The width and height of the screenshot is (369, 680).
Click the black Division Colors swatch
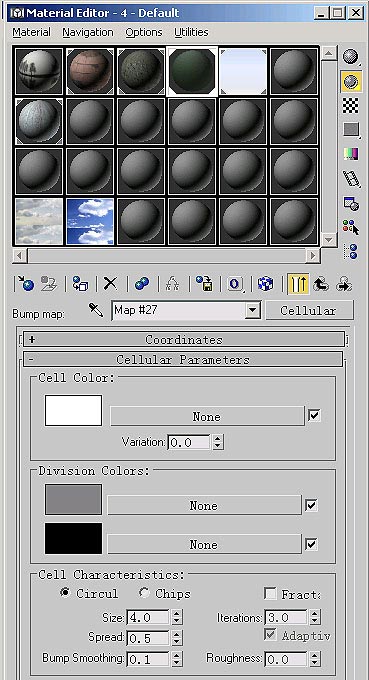click(x=73, y=538)
